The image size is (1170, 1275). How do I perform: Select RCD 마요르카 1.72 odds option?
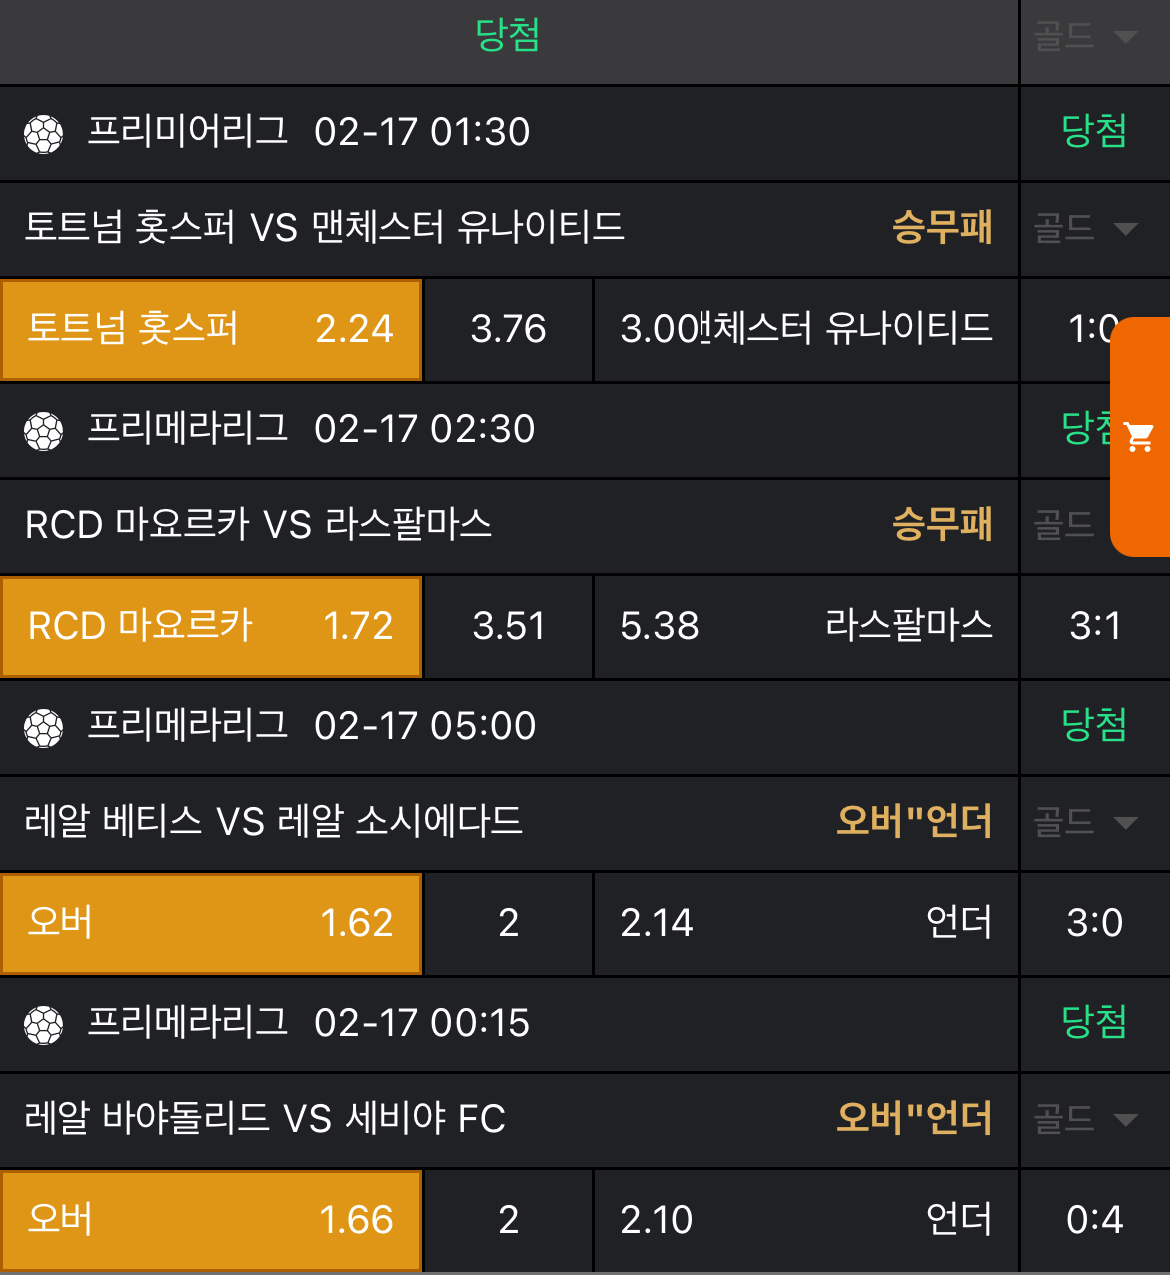point(211,626)
